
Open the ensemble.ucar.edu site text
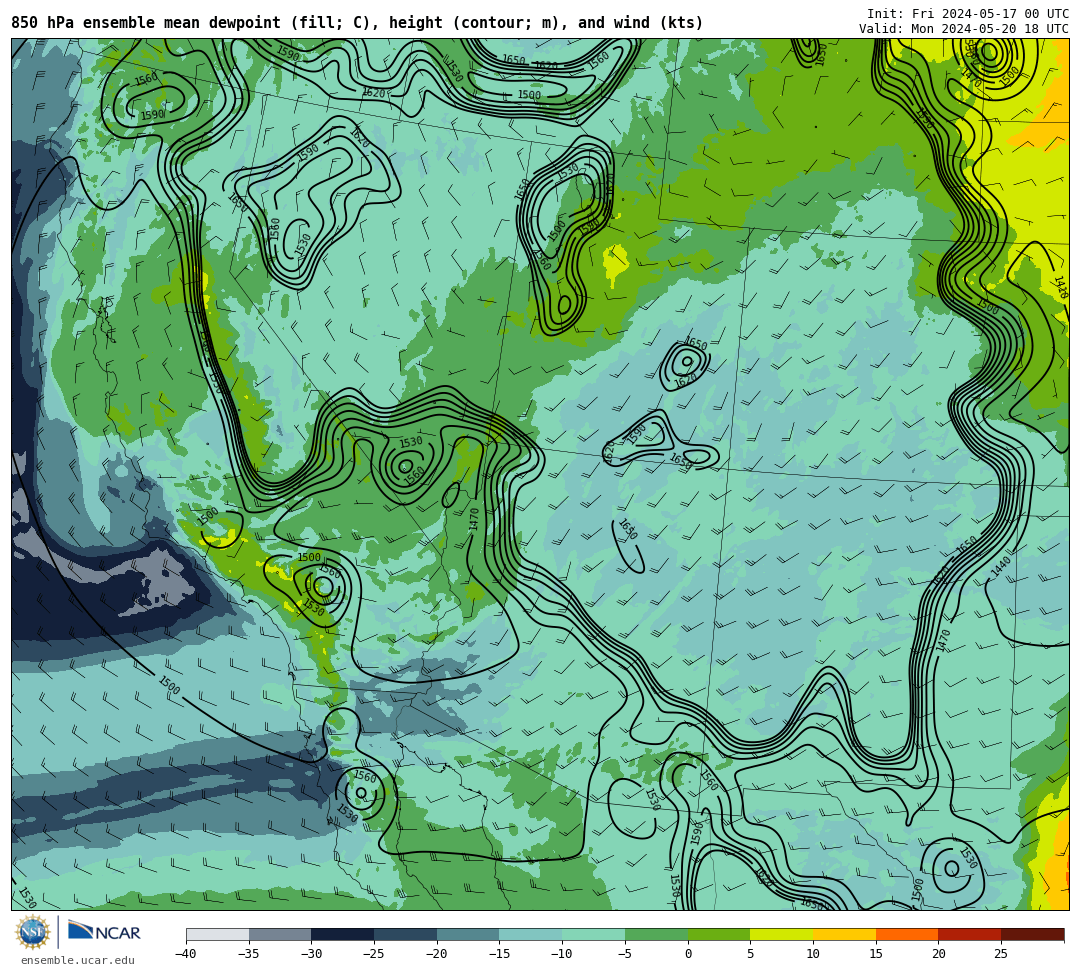pyautogui.click(x=78, y=960)
